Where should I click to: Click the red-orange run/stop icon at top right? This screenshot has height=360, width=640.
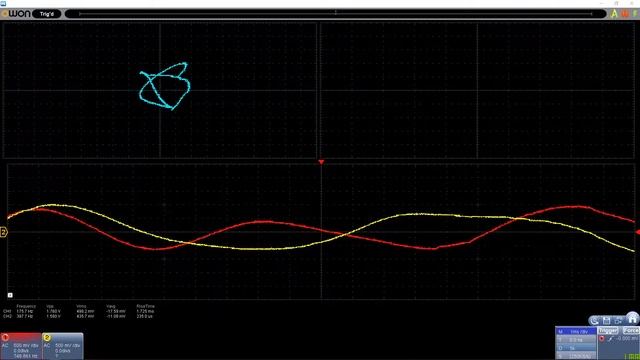pos(625,14)
